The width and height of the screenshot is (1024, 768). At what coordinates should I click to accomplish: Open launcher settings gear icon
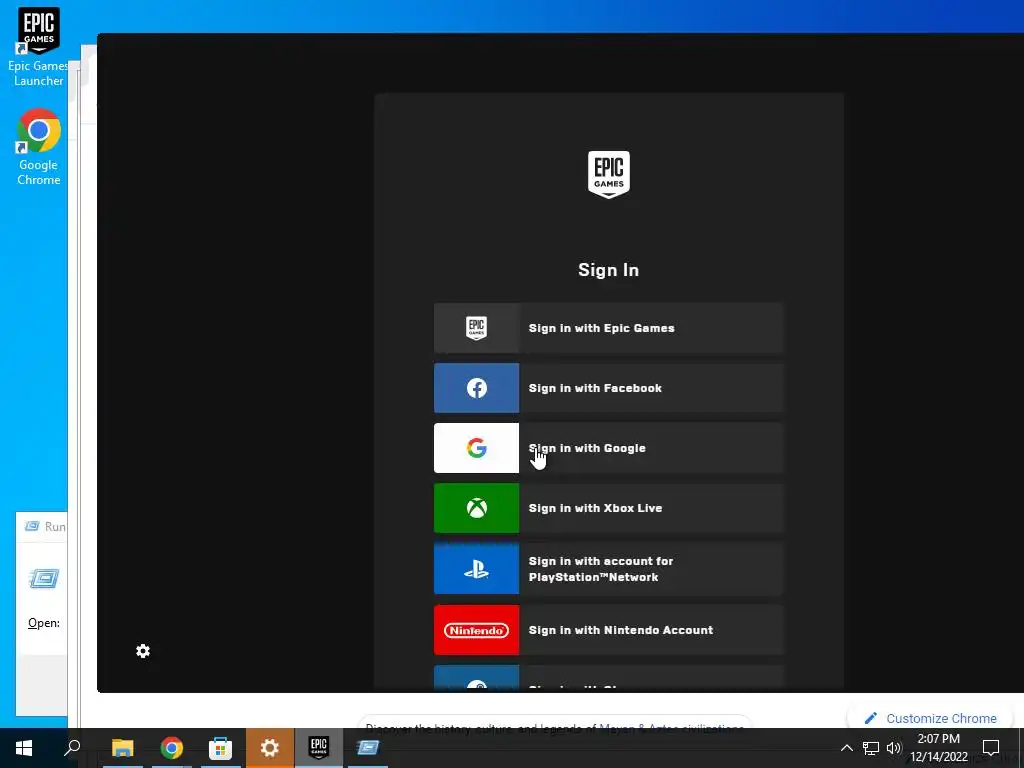(143, 651)
